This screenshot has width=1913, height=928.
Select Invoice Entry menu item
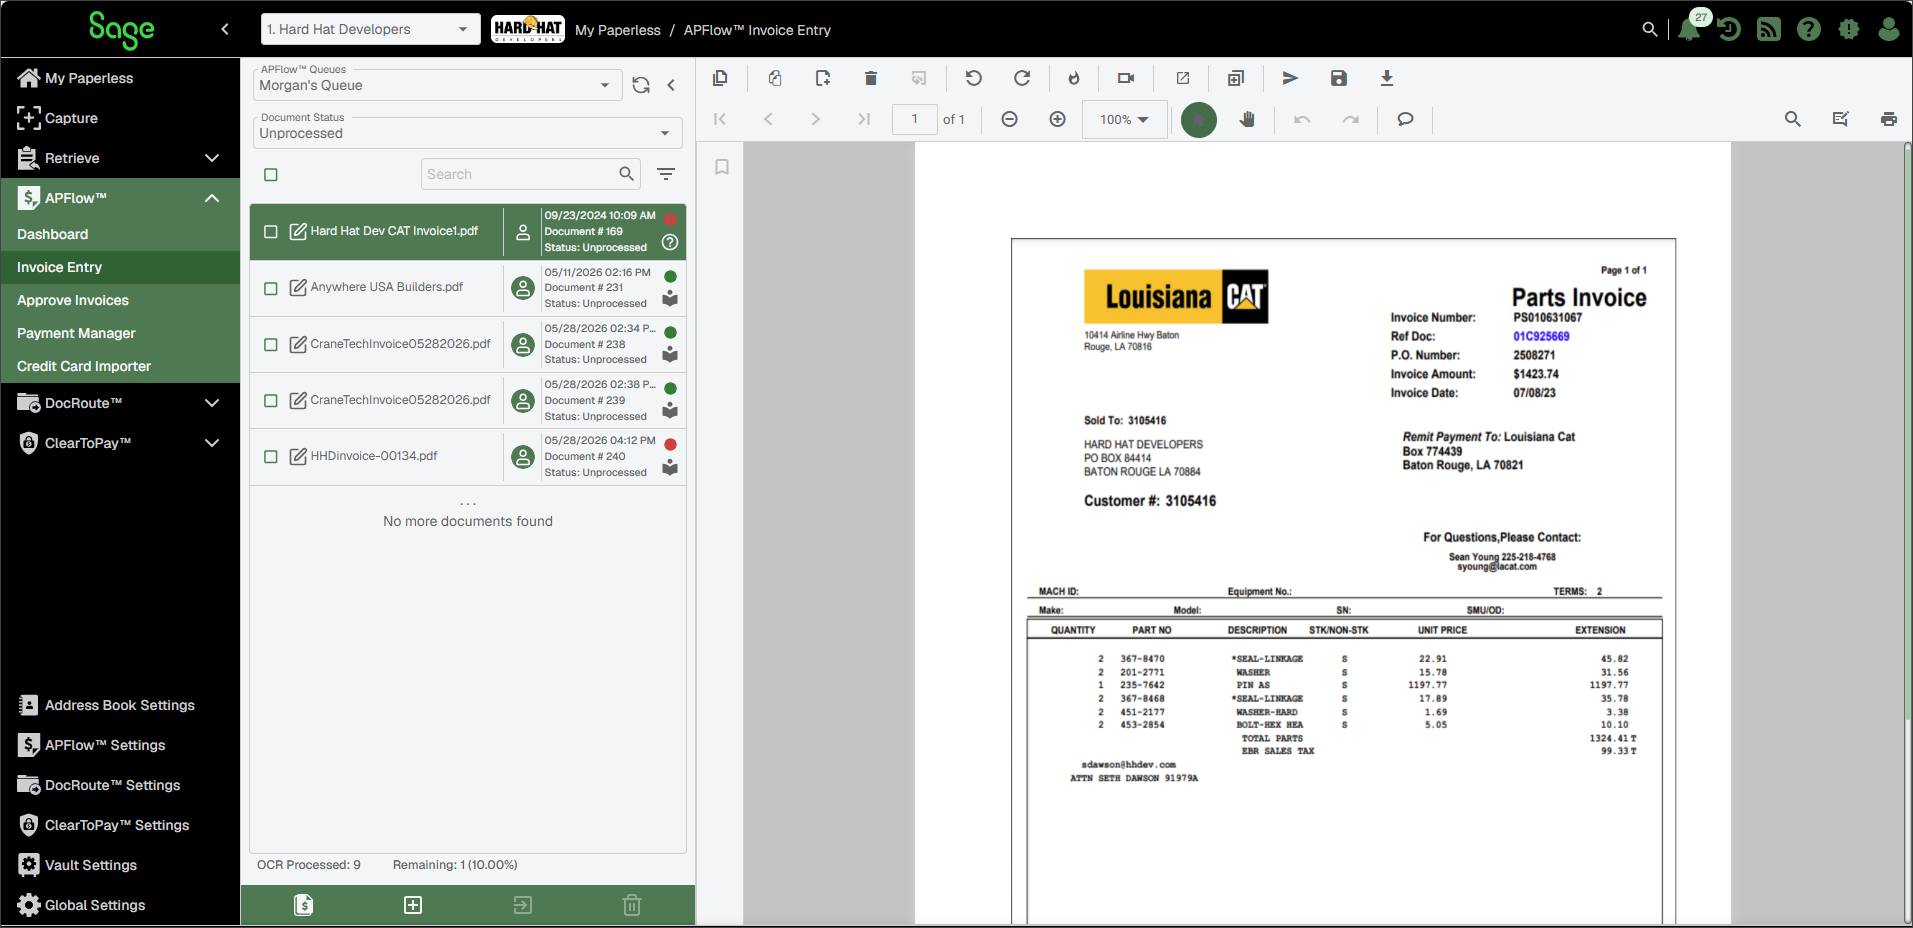(120, 267)
